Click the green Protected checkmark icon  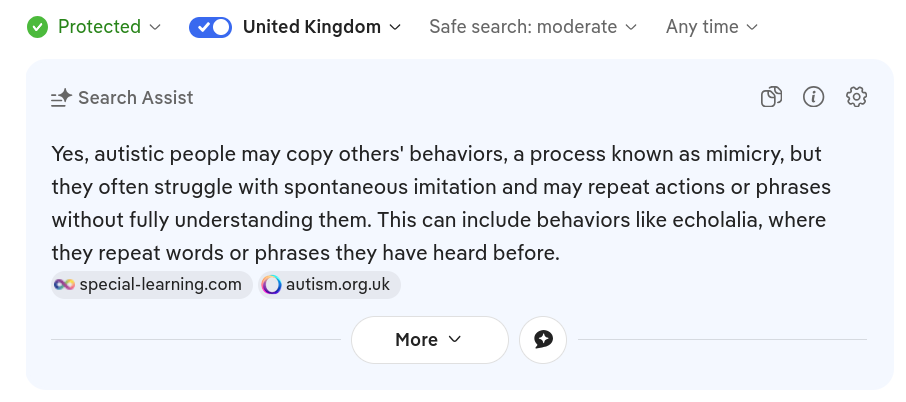click(38, 27)
